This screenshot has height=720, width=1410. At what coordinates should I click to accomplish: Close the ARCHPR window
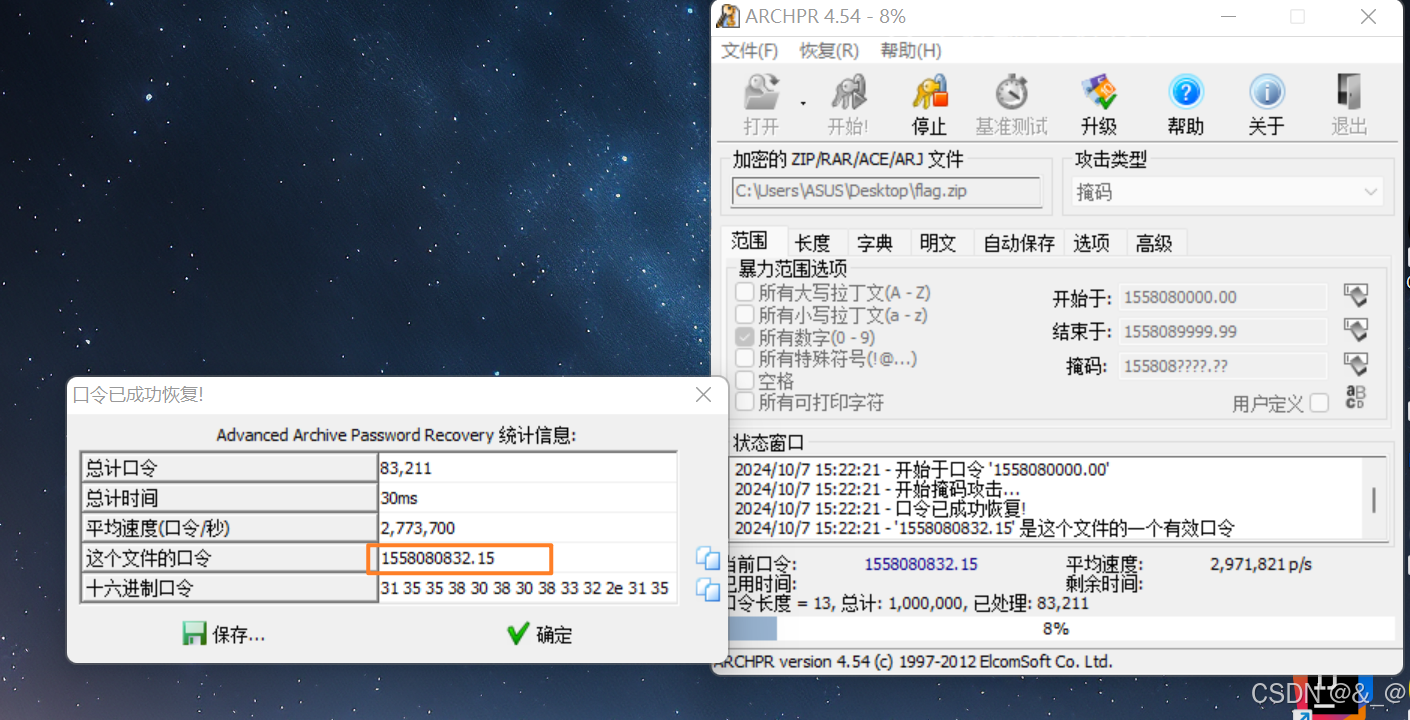point(1368,16)
